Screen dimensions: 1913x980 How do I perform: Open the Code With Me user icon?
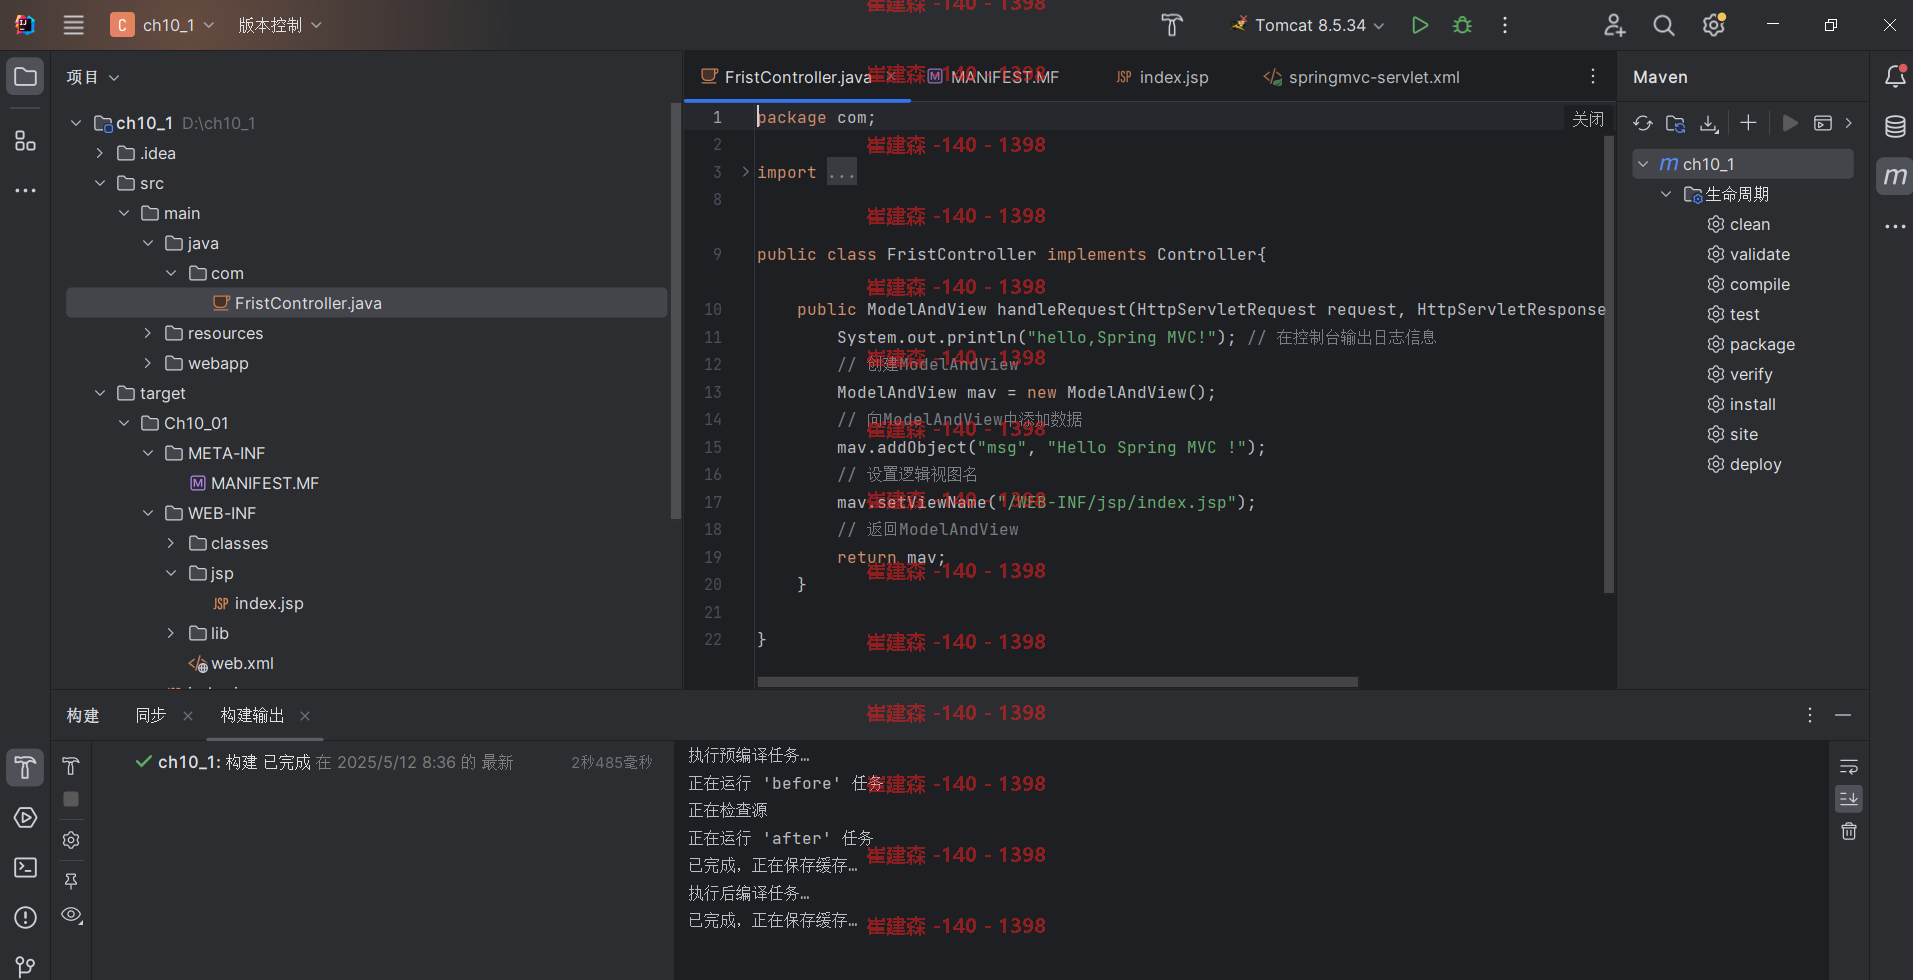click(x=1614, y=25)
